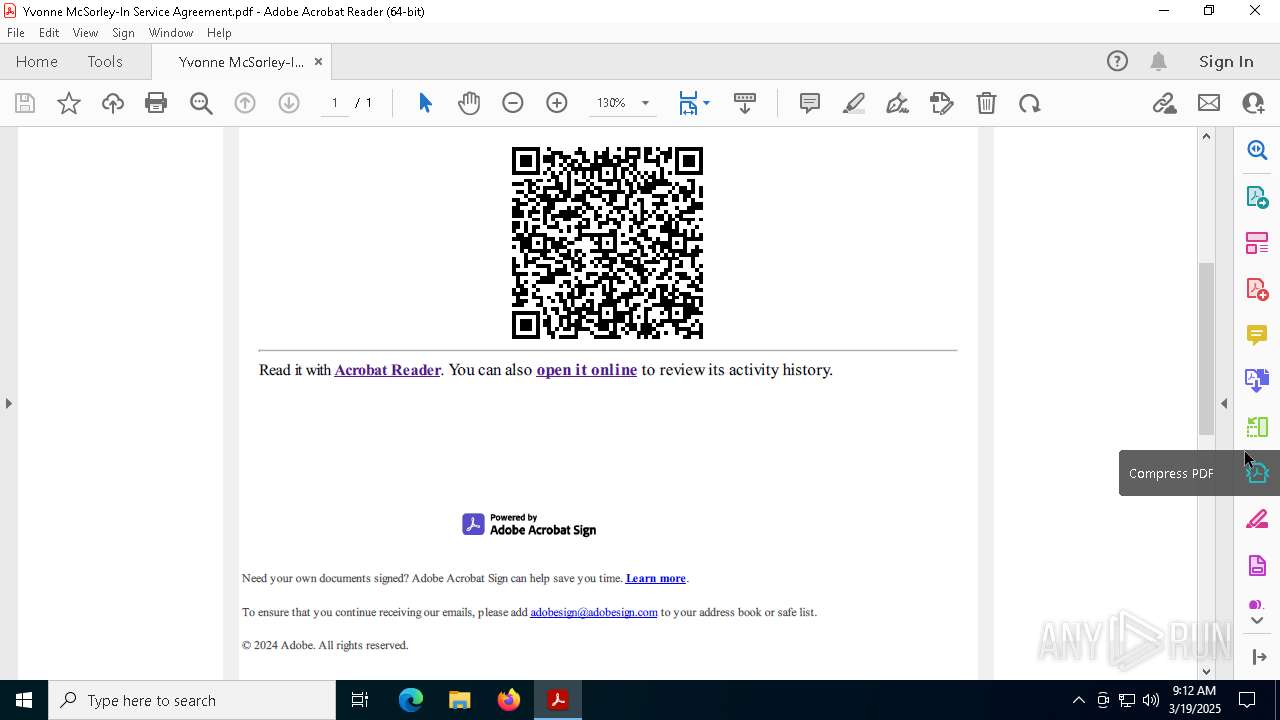Select the Highlight text tool
Image resolution: width=1280 pixels, height=720 pixels.
854,103
